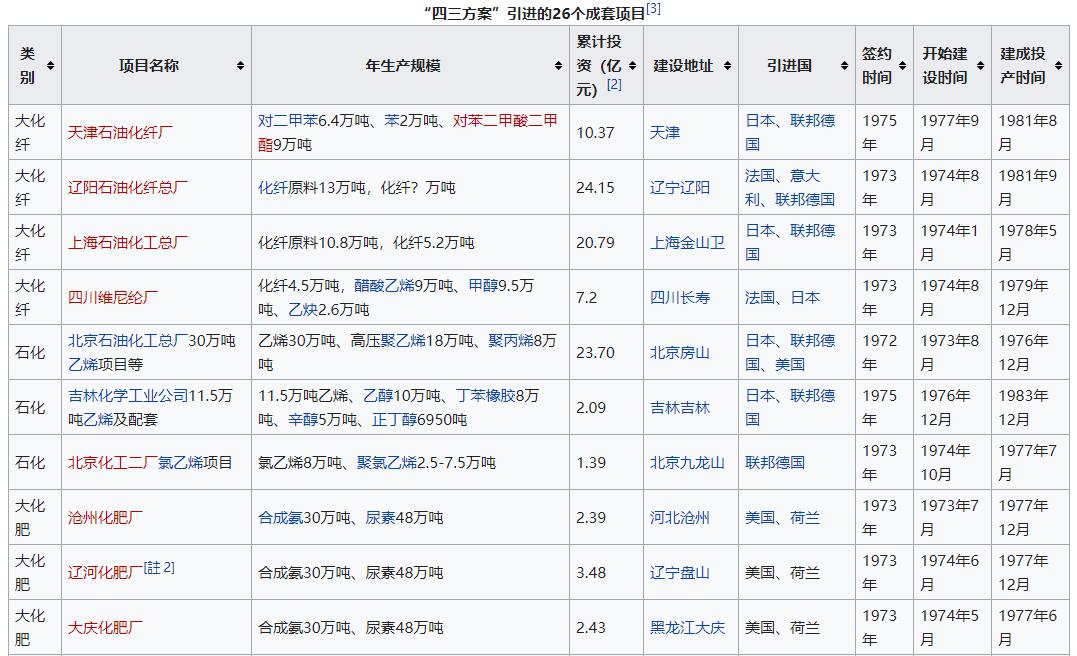The image size is (1077, 656).
Task: Open 北京化工二厂 link
Action: [x=113, y=462]
